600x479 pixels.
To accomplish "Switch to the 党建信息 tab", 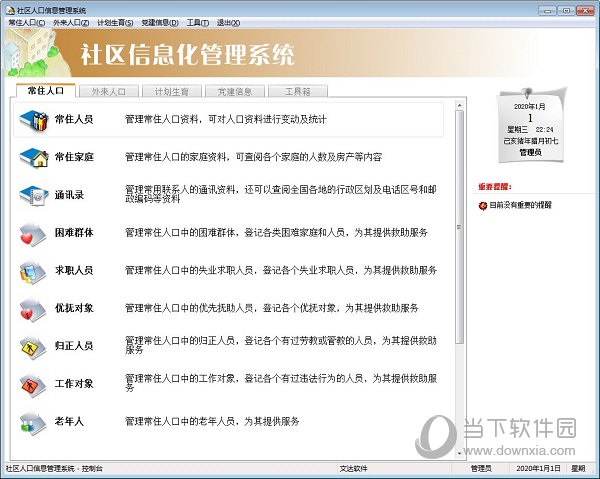I will tap(235, 91).
